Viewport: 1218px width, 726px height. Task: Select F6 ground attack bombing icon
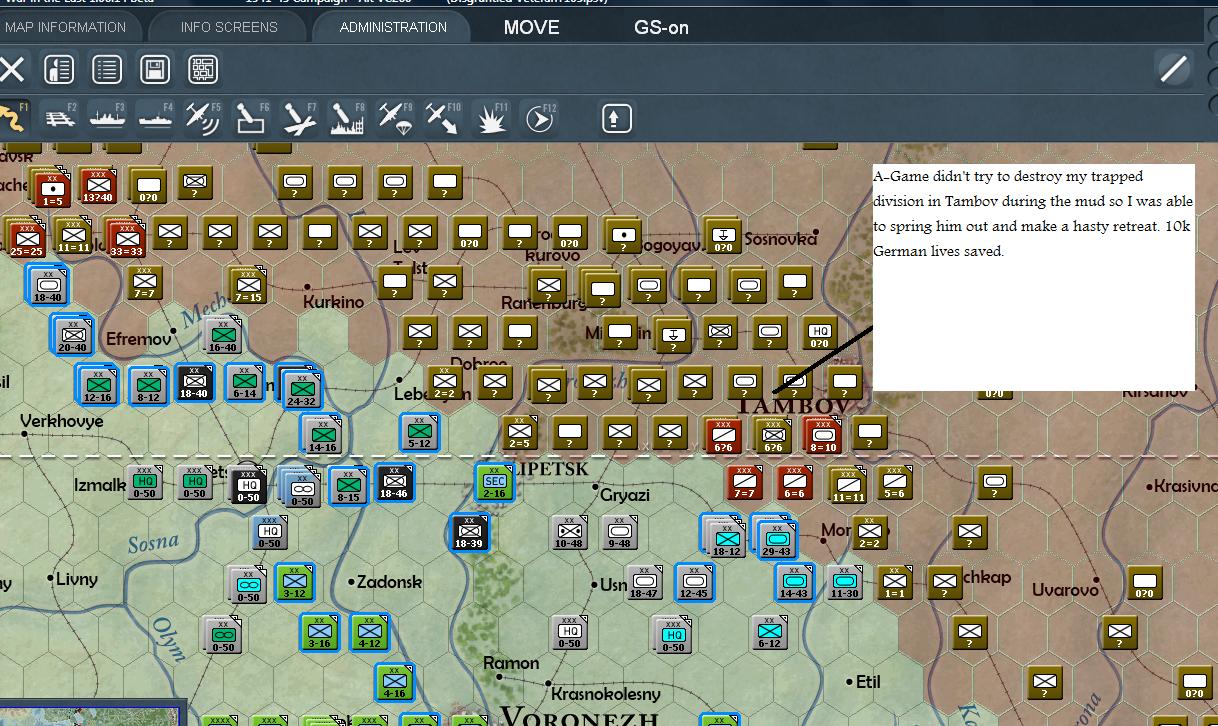pyautogui.click(x=251, y=118)
